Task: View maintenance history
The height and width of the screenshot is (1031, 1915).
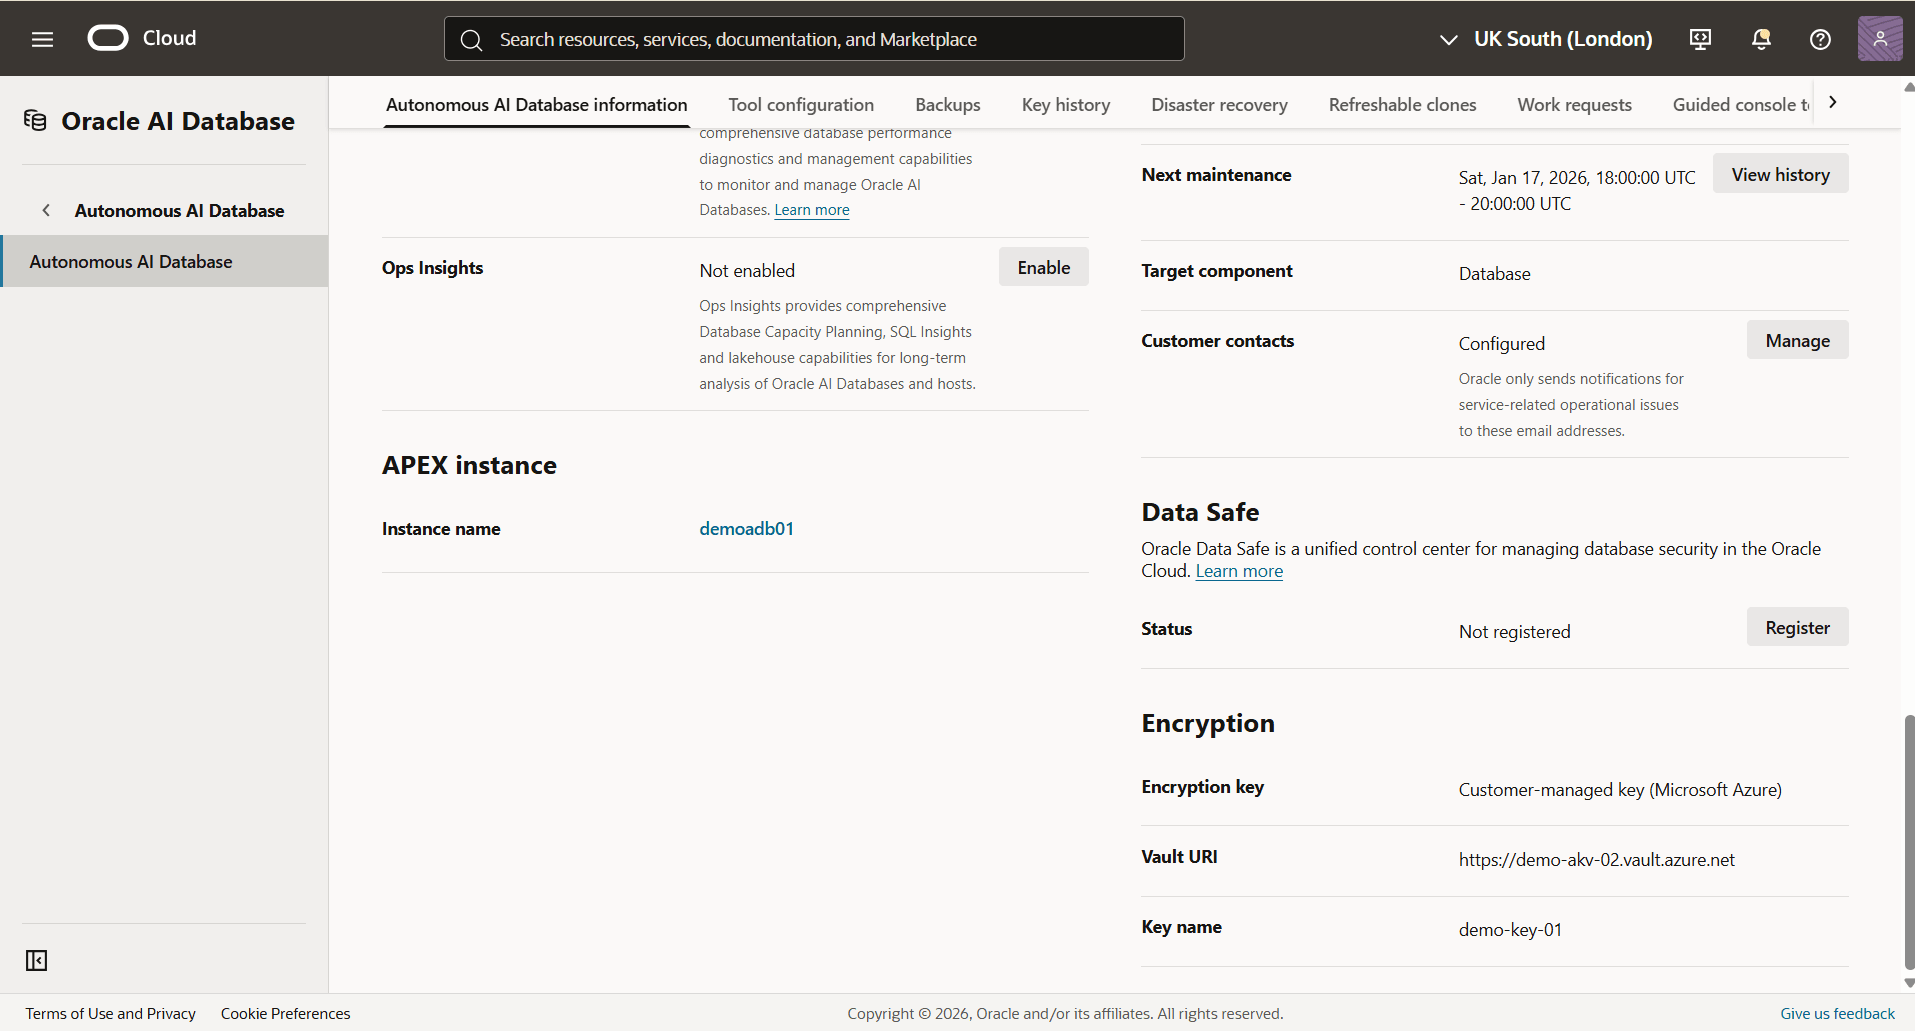Action: pos(1780,173)
